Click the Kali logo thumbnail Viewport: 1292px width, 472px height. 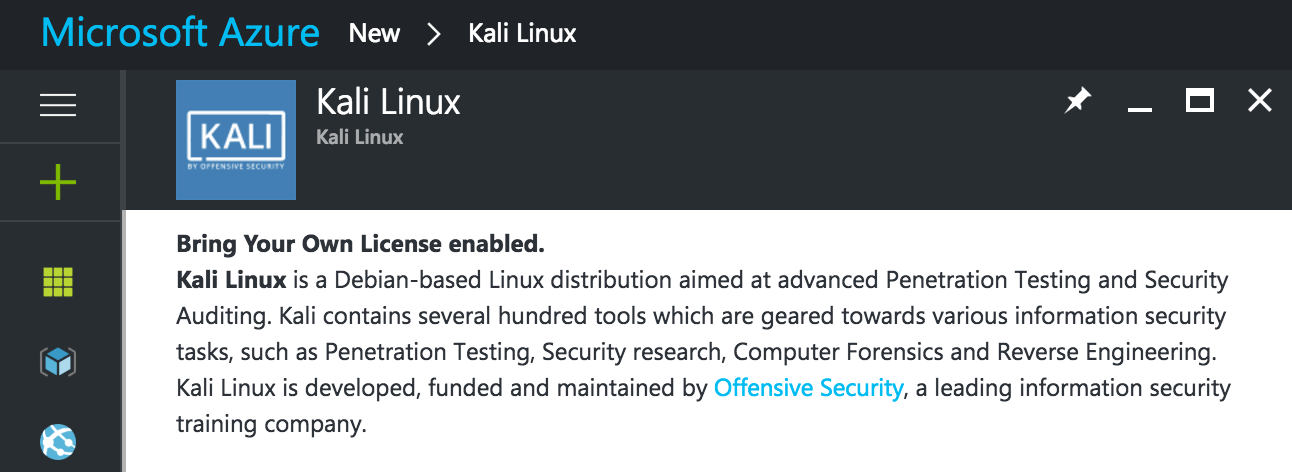(x=236, y=140)
